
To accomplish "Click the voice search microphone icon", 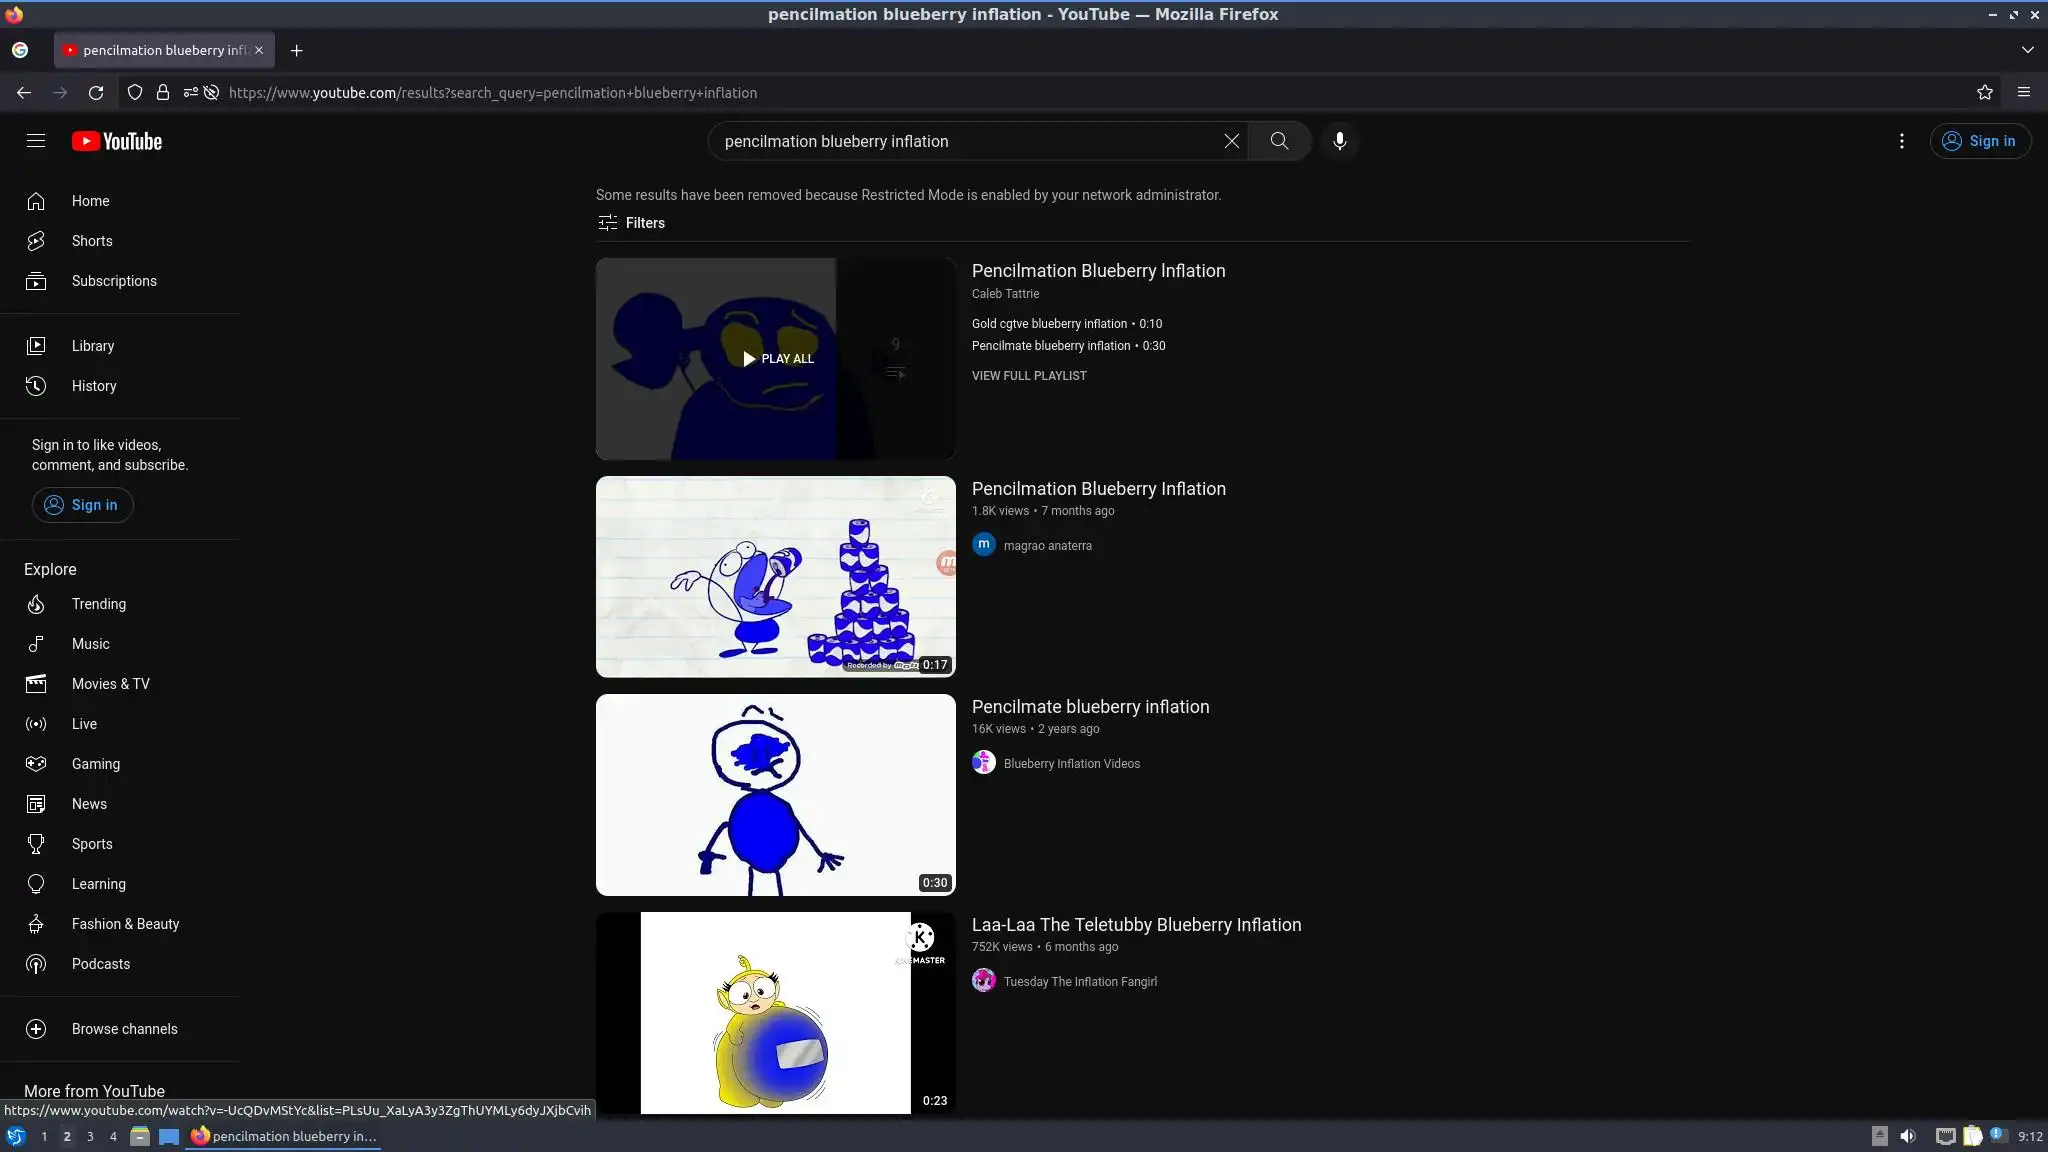I will coord(1339,141).
